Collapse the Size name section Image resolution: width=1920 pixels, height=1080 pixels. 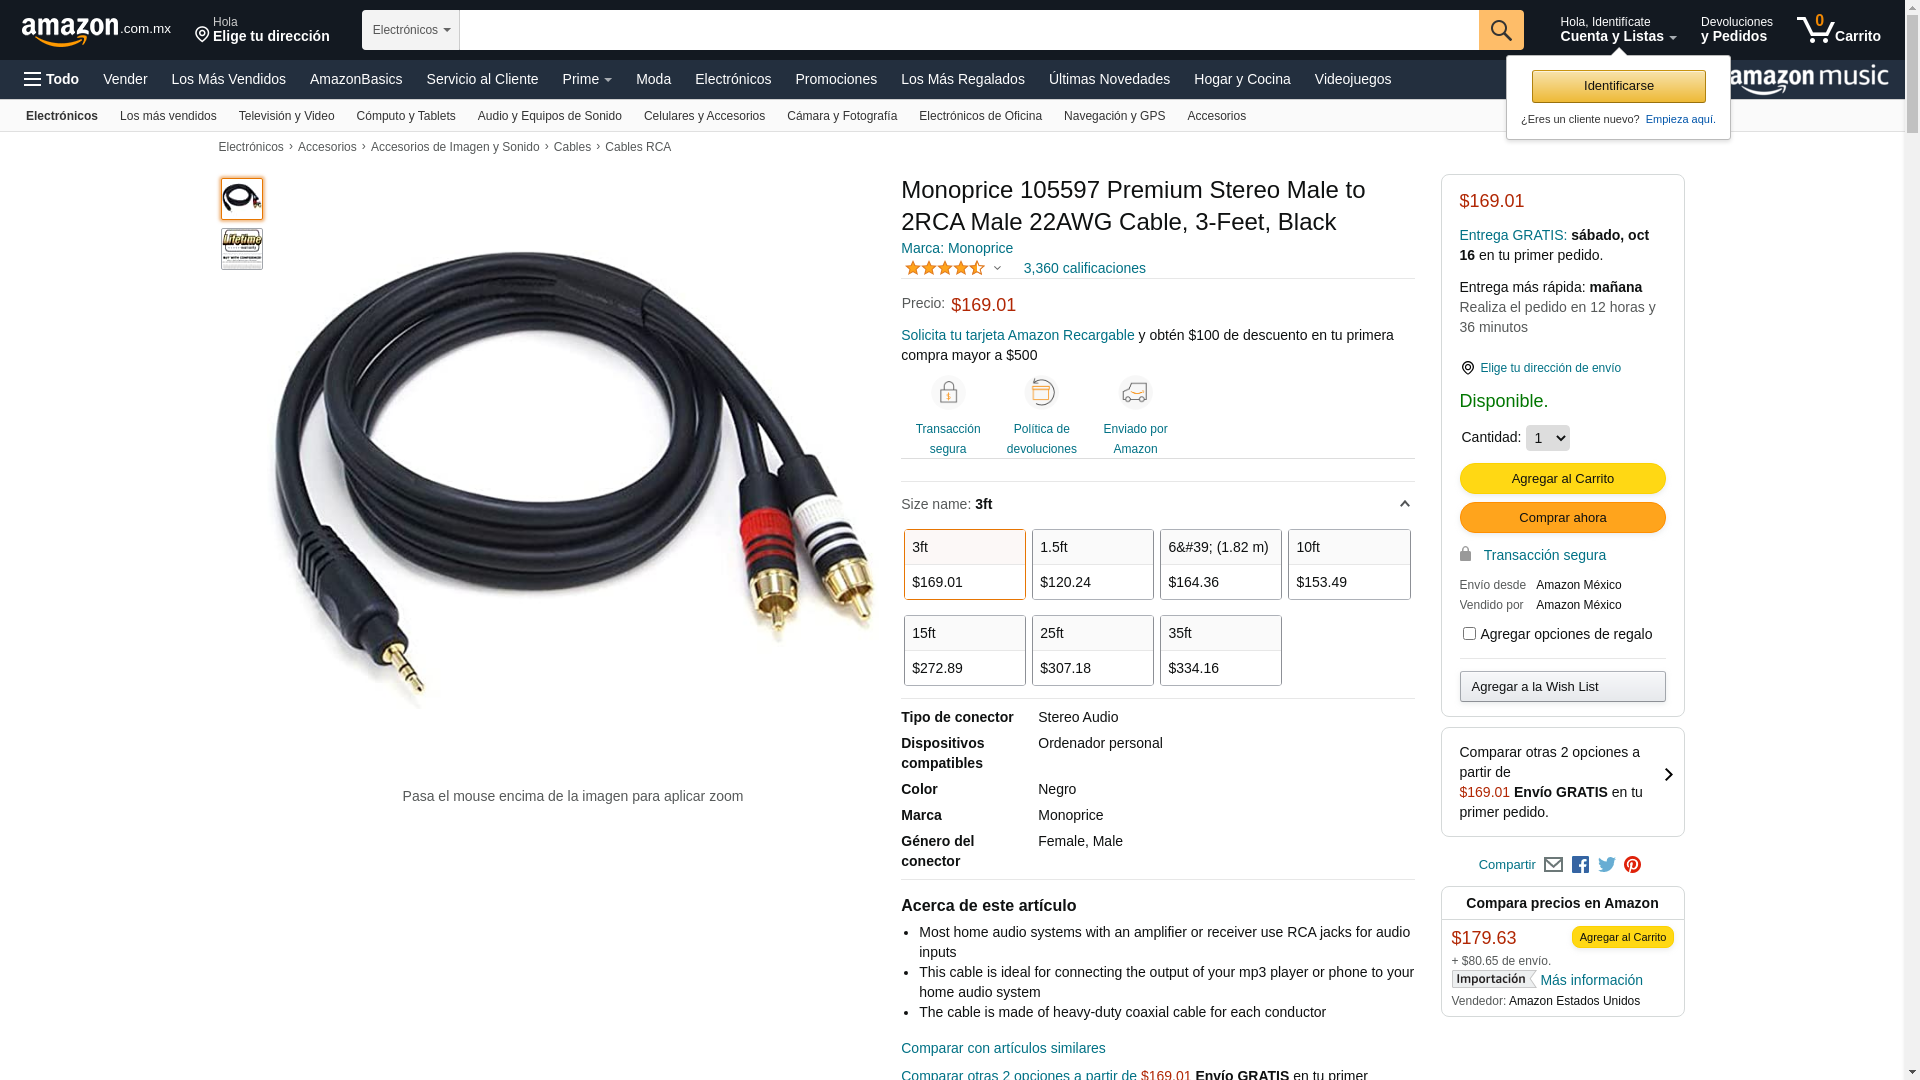coord(1404,504)
